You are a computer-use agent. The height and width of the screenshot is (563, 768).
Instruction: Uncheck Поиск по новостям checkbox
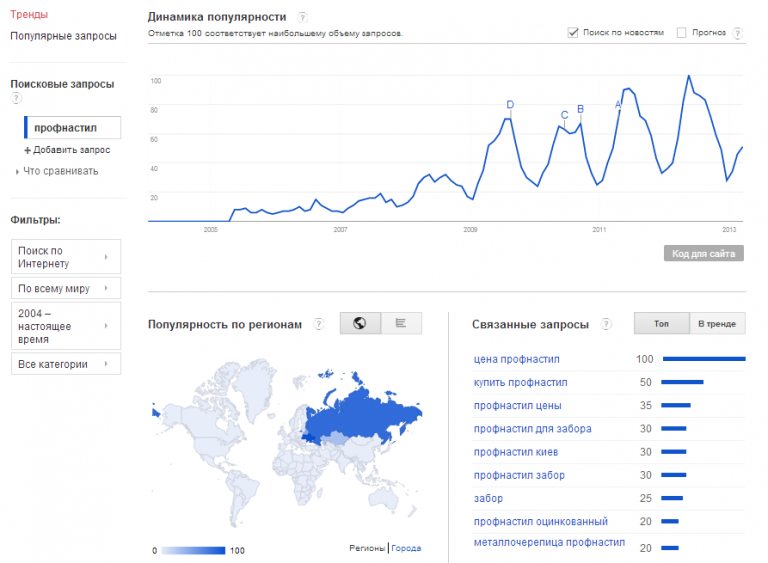(x=573, y=32)
